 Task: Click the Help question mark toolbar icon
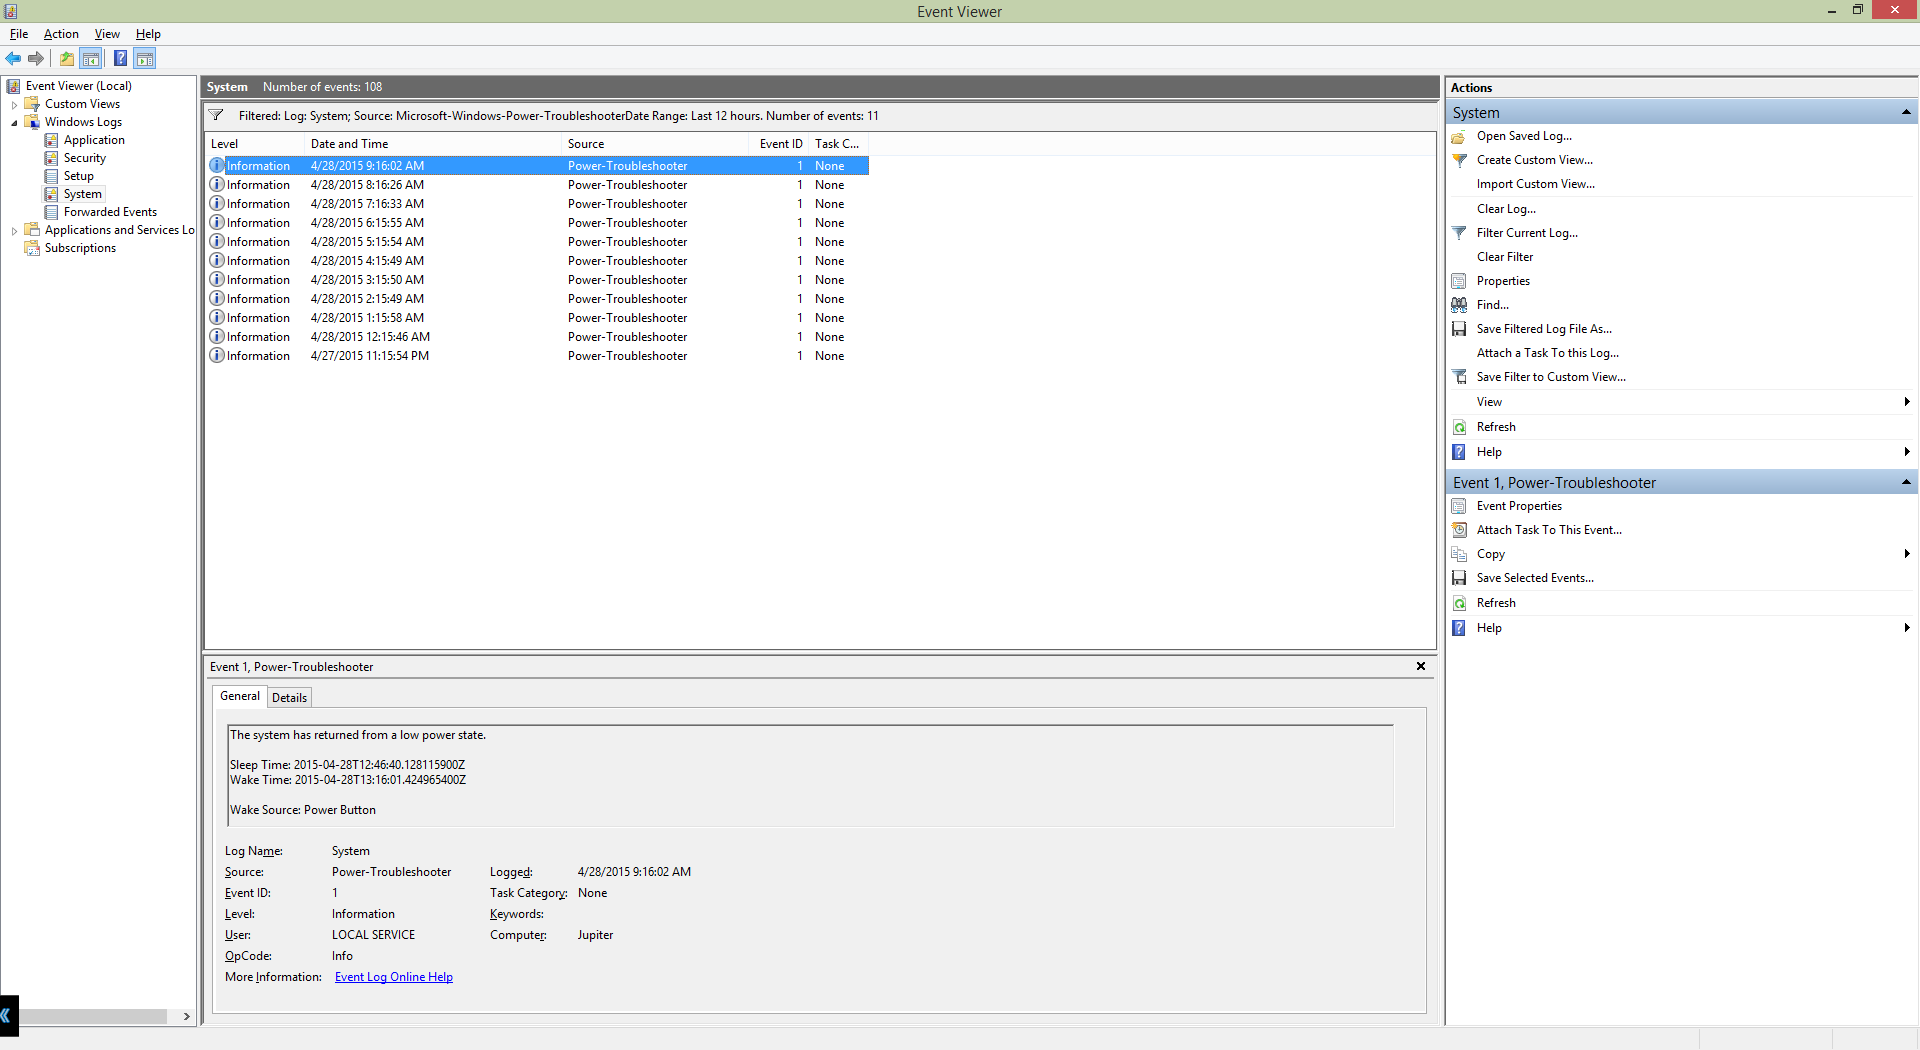coord(120,59)
